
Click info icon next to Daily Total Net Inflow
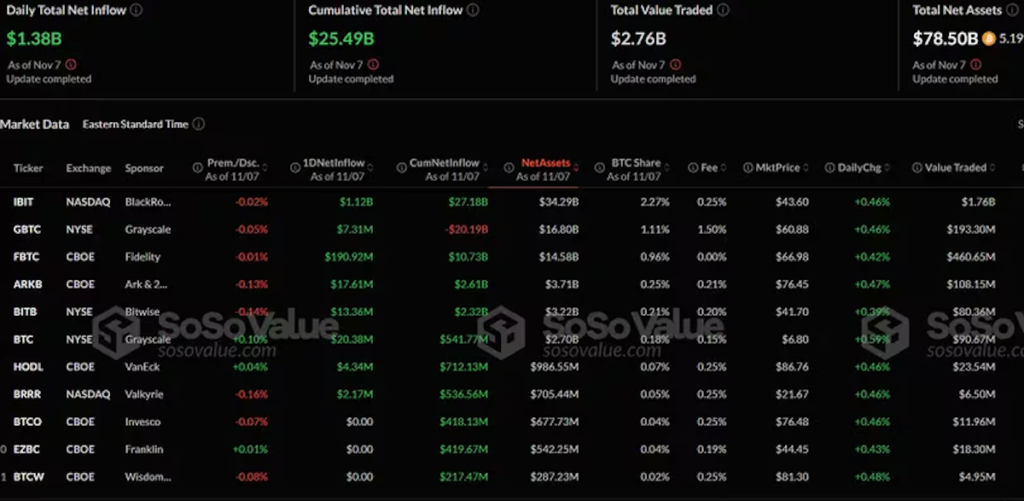coord(136,10)
